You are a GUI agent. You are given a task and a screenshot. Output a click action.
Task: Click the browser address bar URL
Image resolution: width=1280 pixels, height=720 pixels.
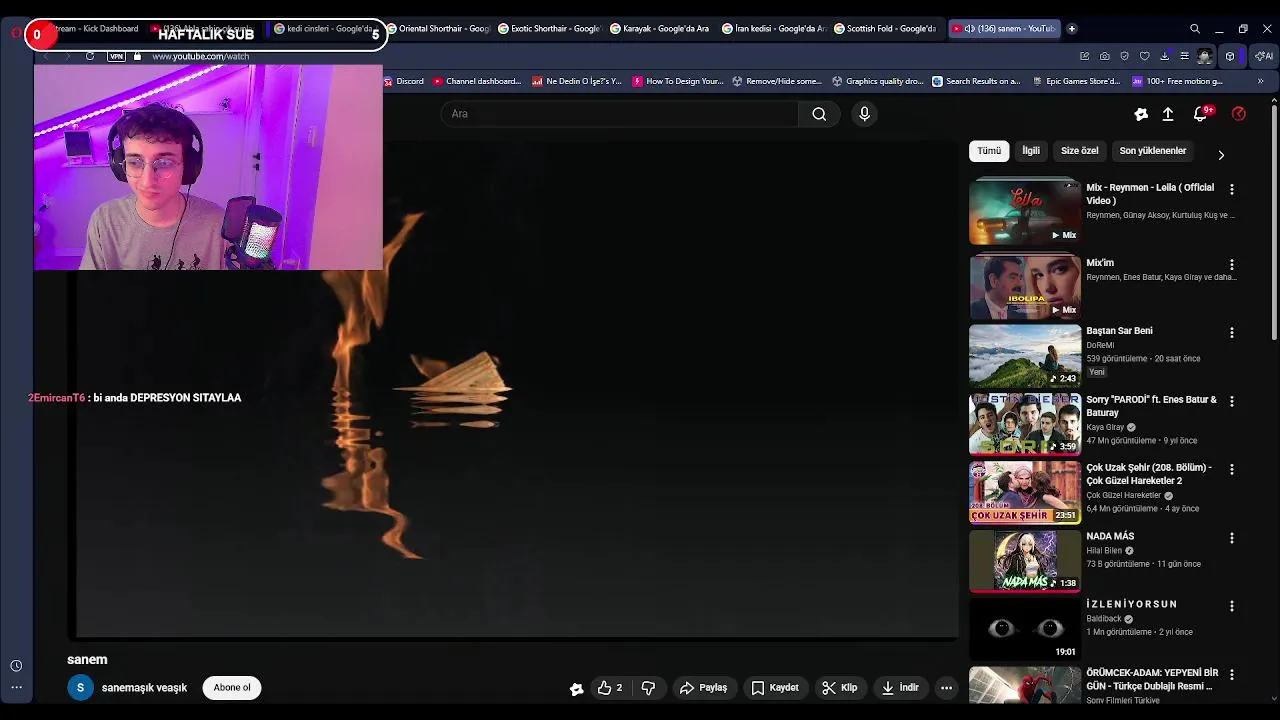(x=200, y=56)
